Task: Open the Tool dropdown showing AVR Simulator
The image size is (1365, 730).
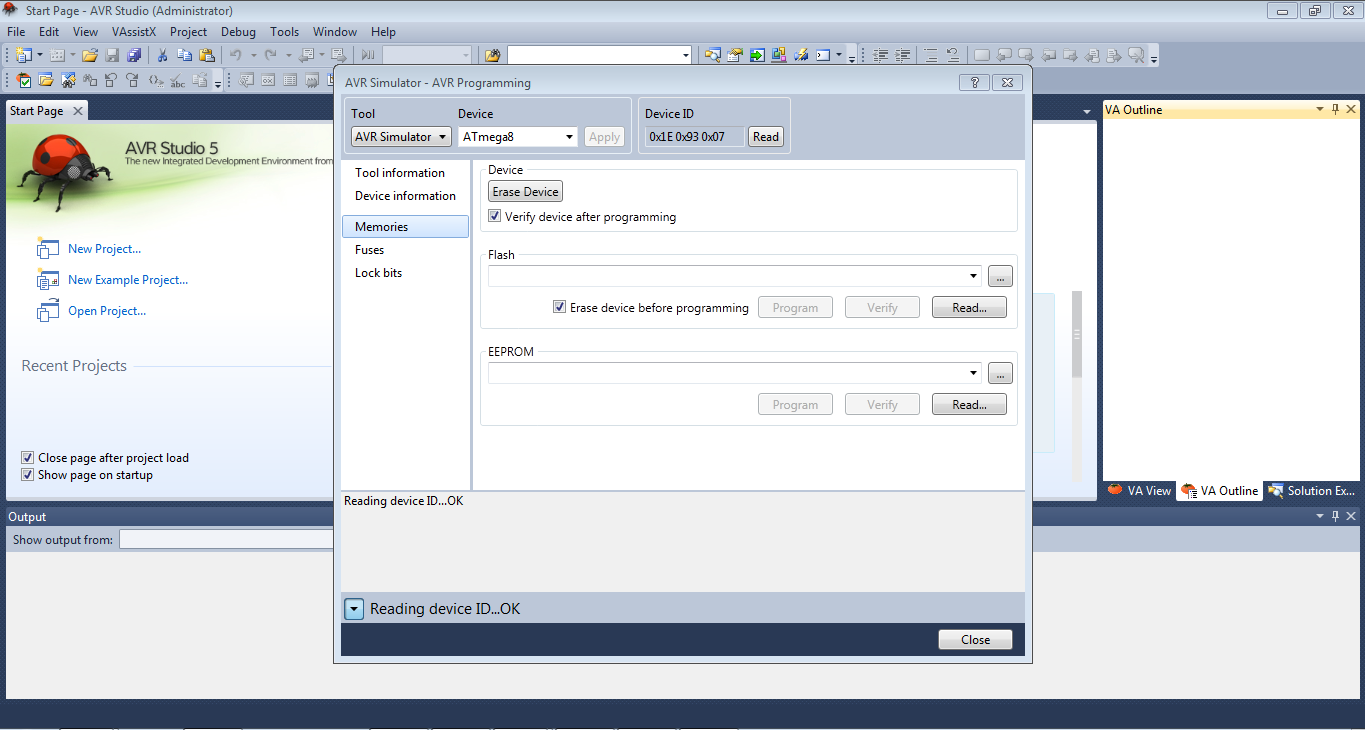Action: [401, 137]
